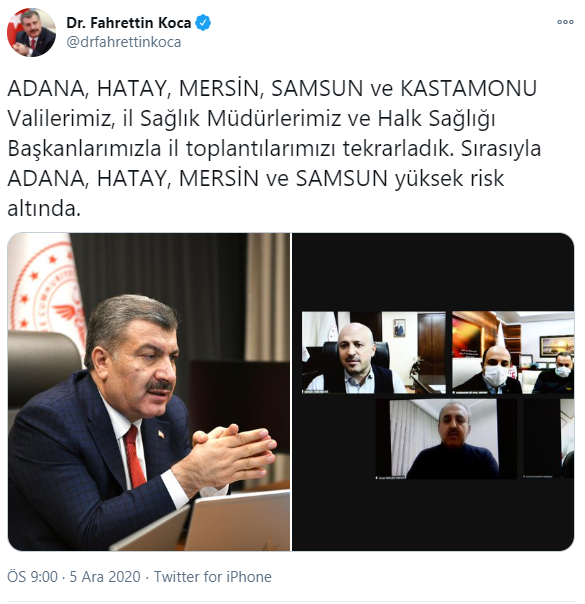Open the @drfahrettinkoca handle link
This screenshot has height=604, width=585.
click(124, 42)
